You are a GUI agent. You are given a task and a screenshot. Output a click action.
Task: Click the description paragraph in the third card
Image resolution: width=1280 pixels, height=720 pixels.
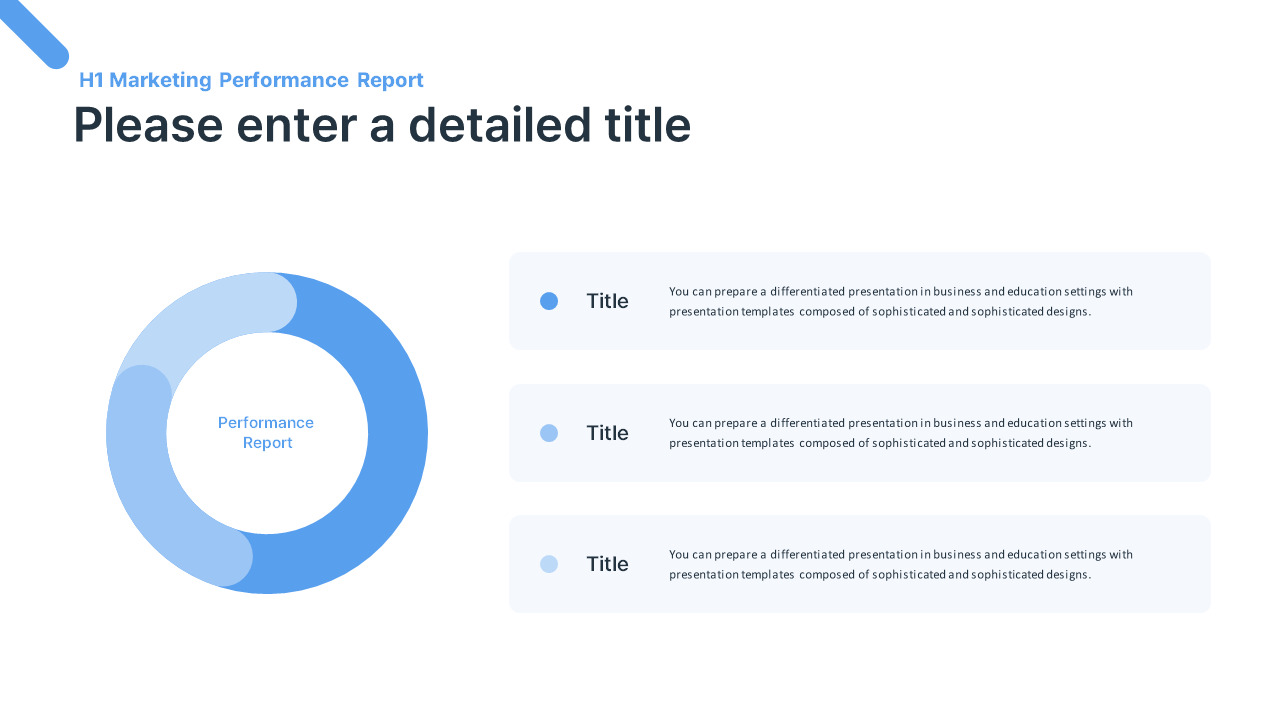tap(901, 564)
